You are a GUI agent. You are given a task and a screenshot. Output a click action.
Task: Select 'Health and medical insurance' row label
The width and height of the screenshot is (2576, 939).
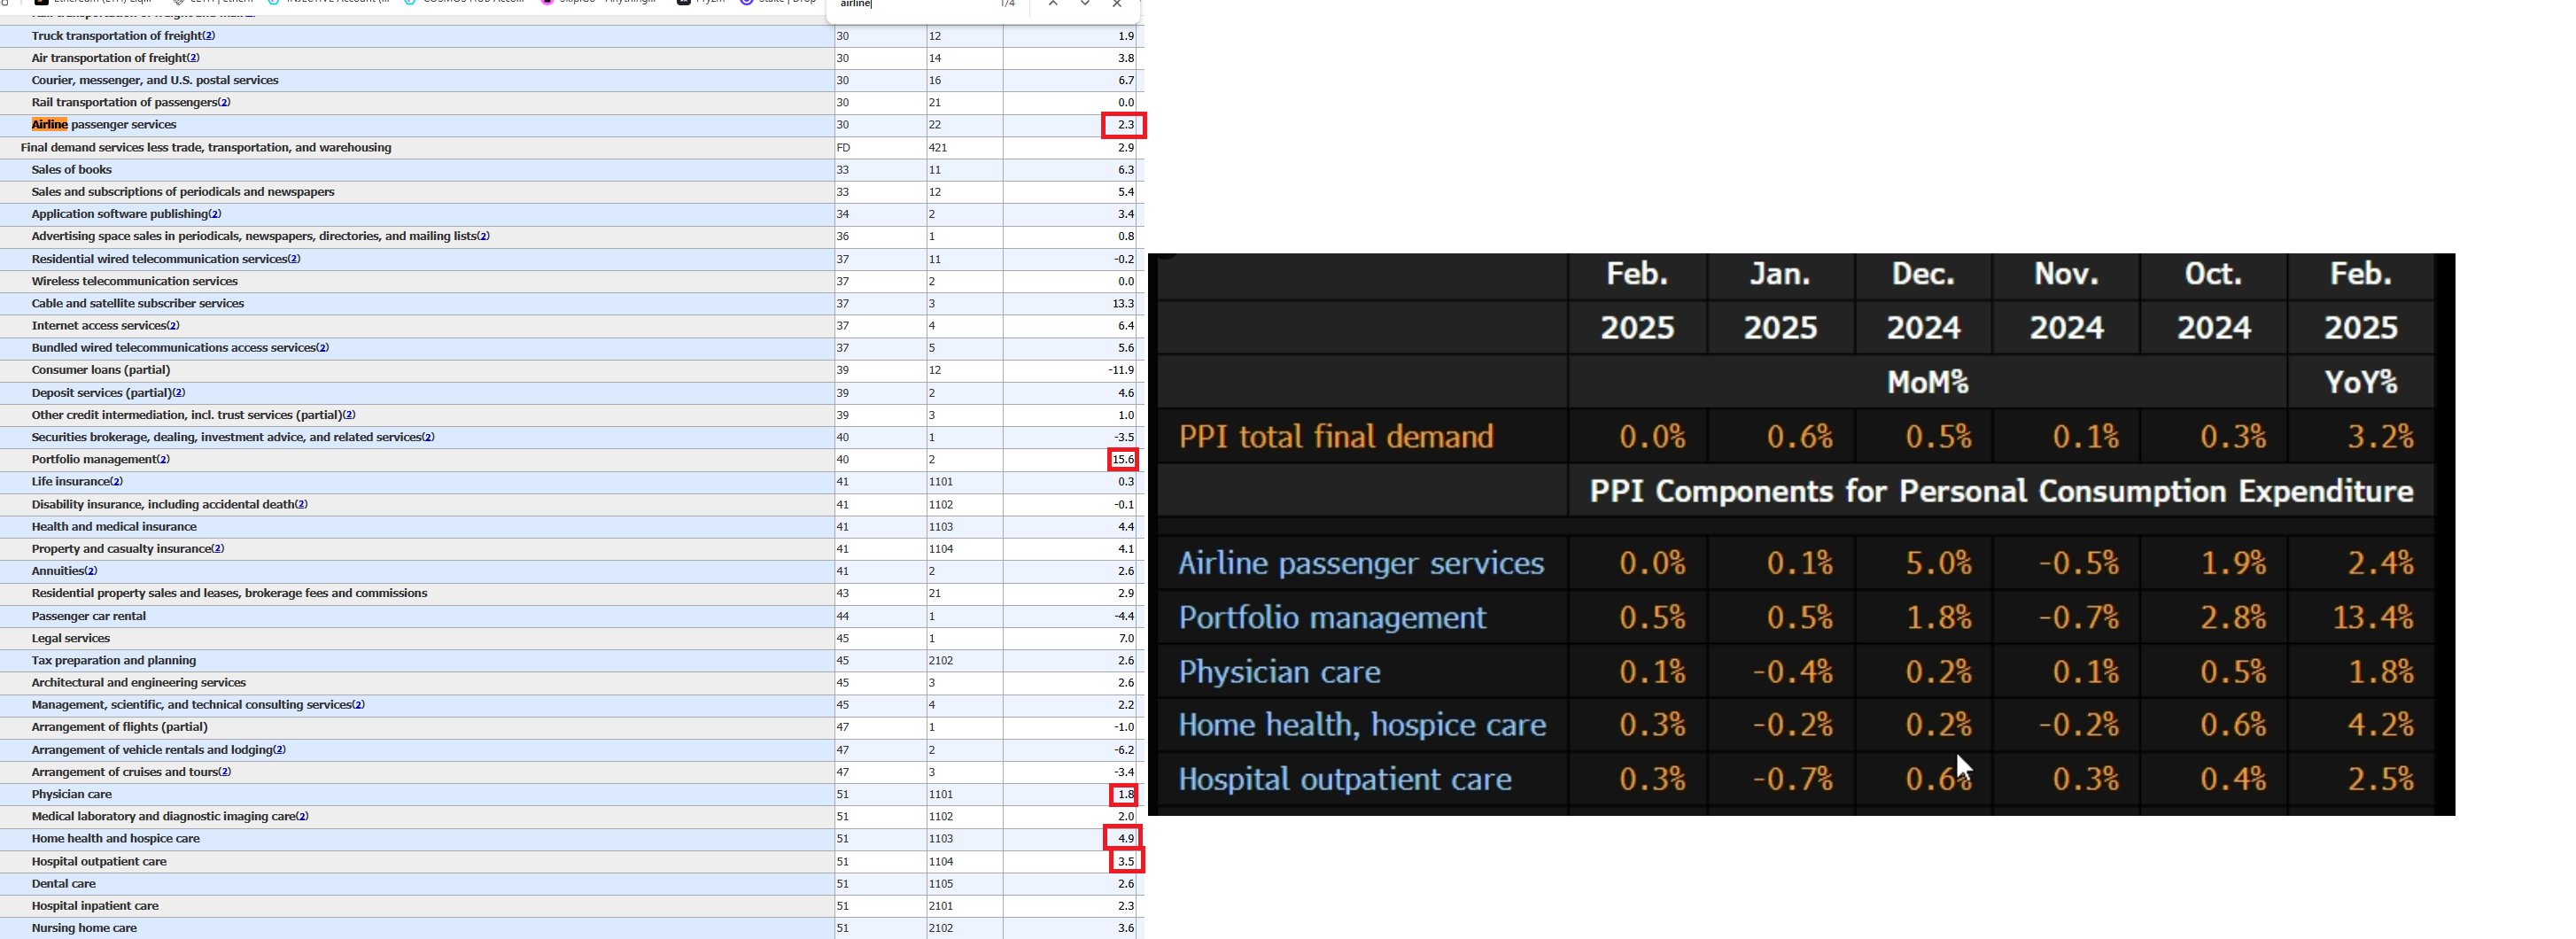coord(114,527)
